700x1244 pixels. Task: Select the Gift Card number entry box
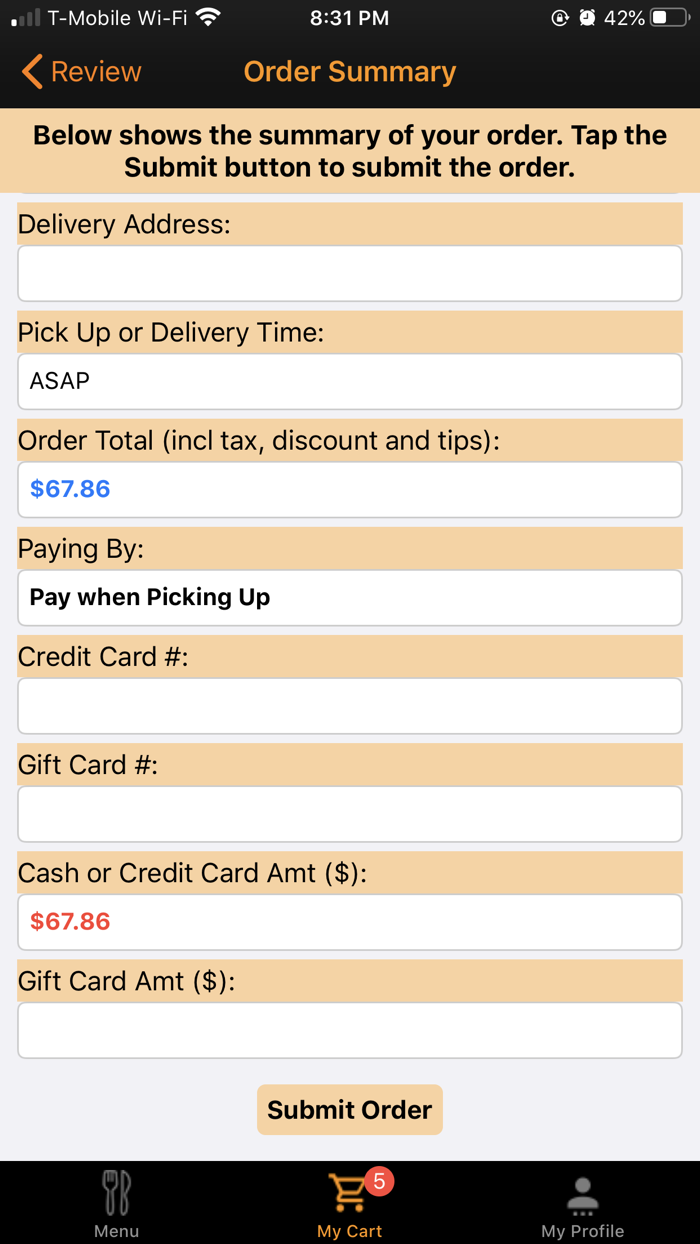pyautogui.click(x=349, y=813)
